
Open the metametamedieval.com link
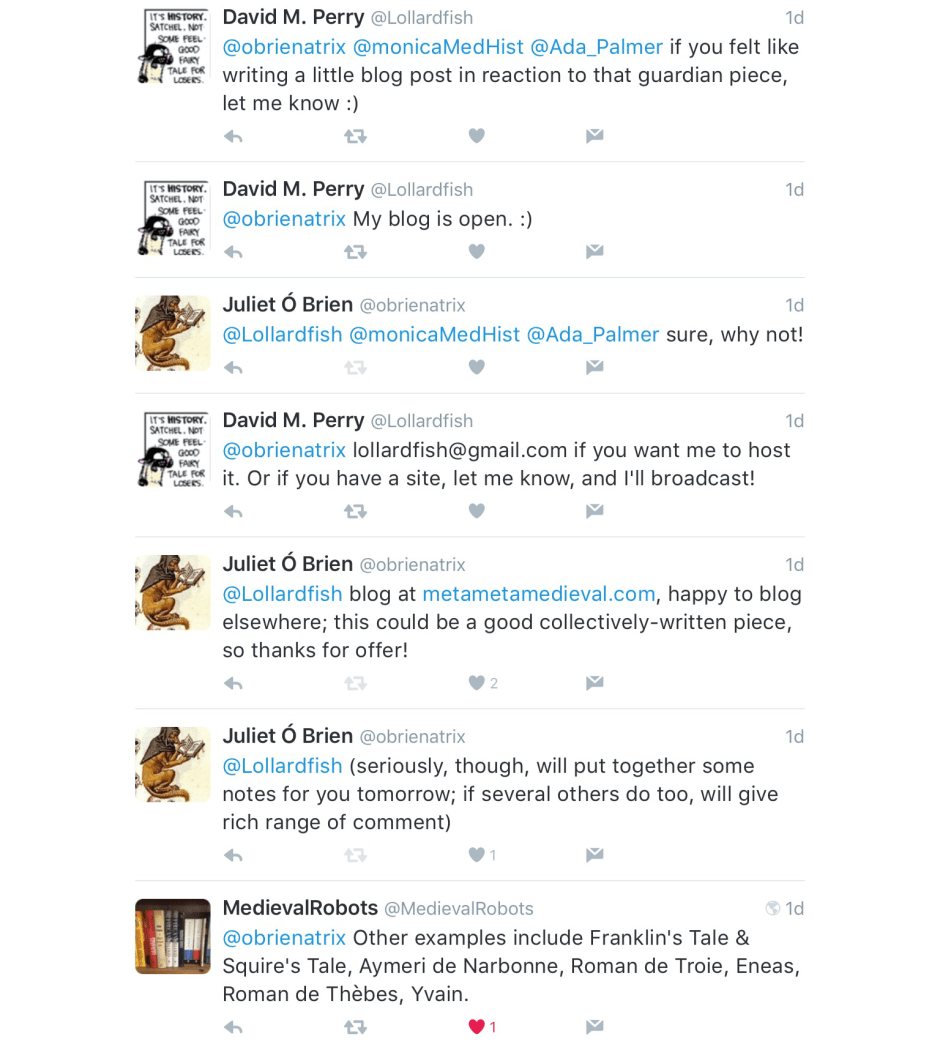[x=538, y=594]
